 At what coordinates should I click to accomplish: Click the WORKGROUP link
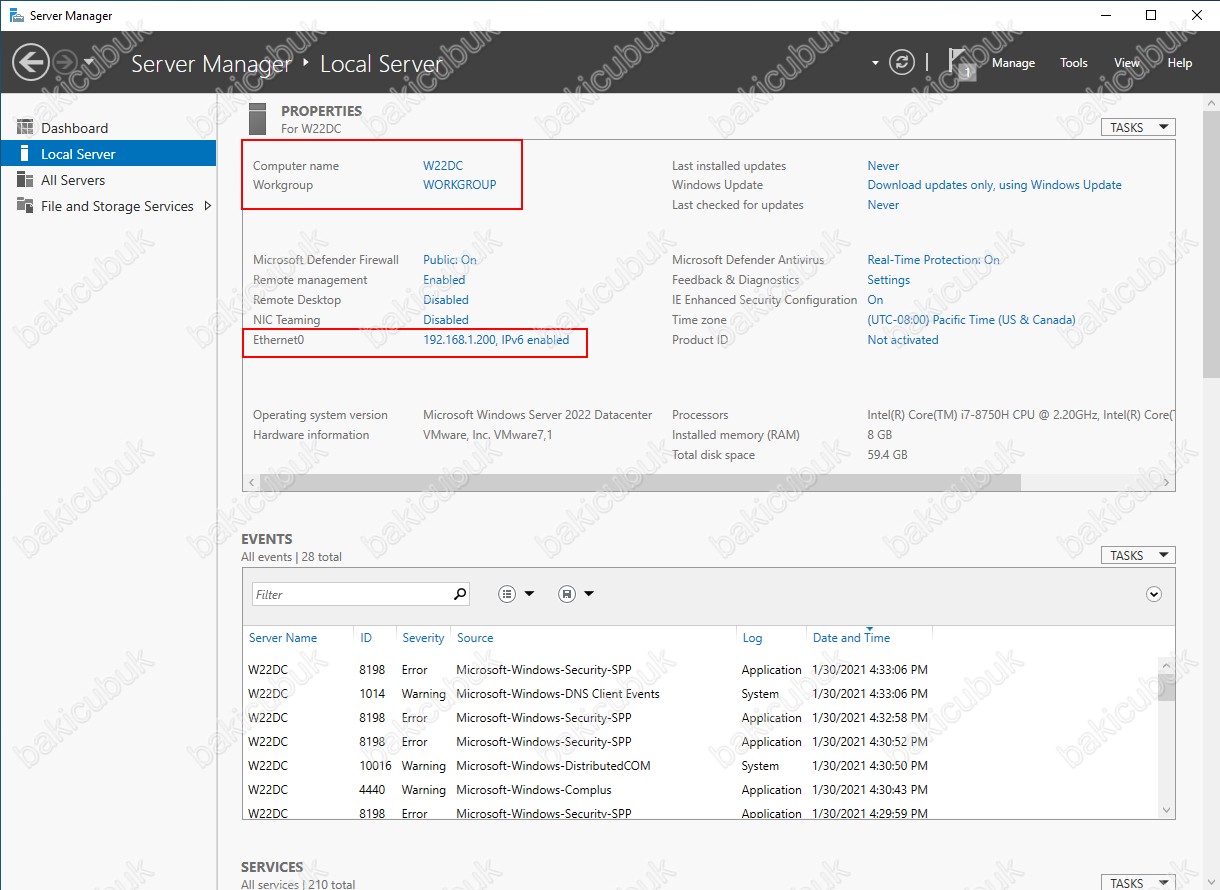point(460,185)
